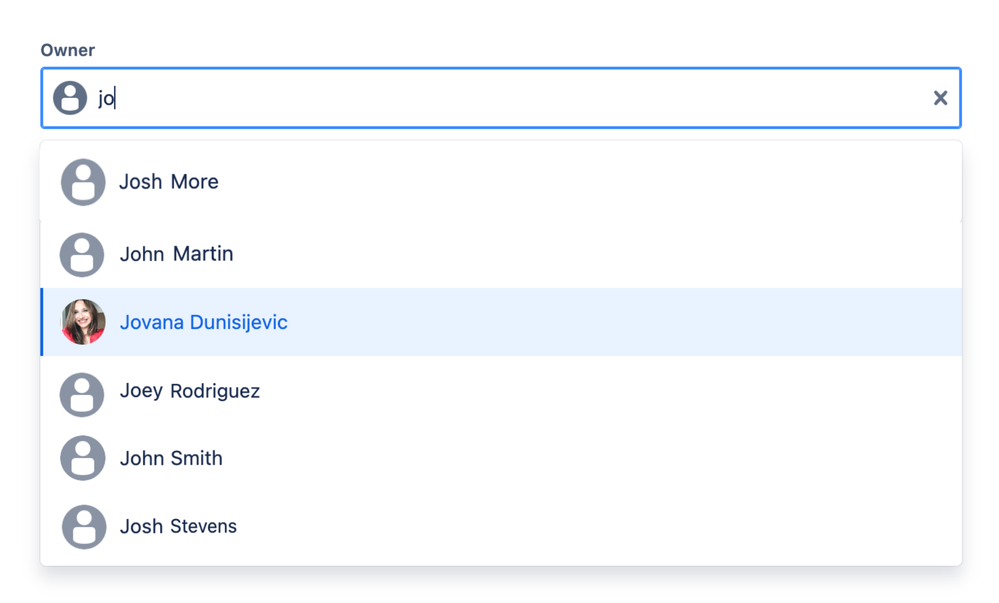The height and width of the screenshot is (603, 999).
Task: Click the user avatar inside Owner field
Action: (x=70, y=98)
